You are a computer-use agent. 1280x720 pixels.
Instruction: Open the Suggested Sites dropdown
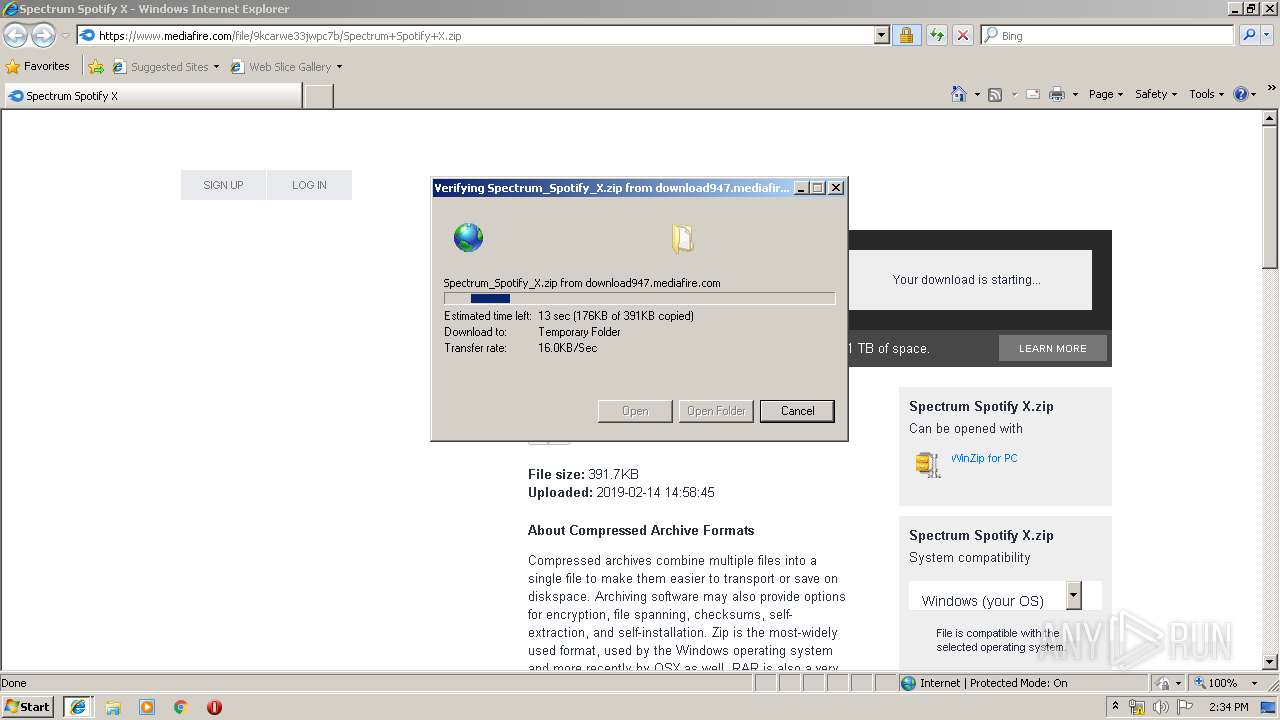[166, 67]
